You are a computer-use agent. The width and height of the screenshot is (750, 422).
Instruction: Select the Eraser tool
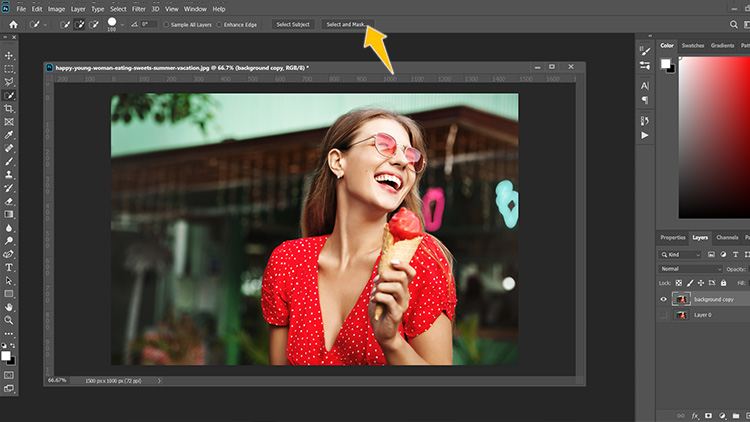[x=9, y=201]
